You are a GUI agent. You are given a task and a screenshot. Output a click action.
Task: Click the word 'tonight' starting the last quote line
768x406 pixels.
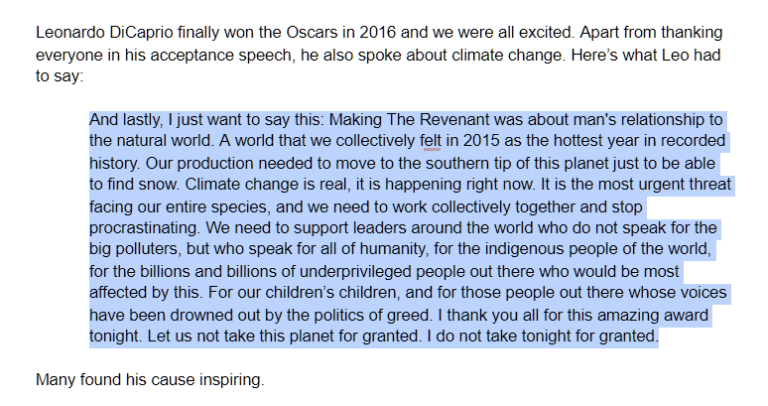tap(116, 336)
